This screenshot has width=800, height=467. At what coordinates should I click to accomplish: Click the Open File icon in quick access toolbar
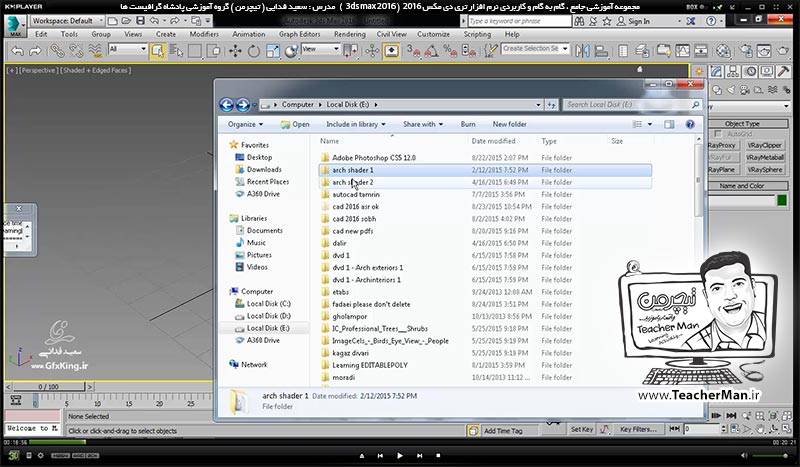126,21
